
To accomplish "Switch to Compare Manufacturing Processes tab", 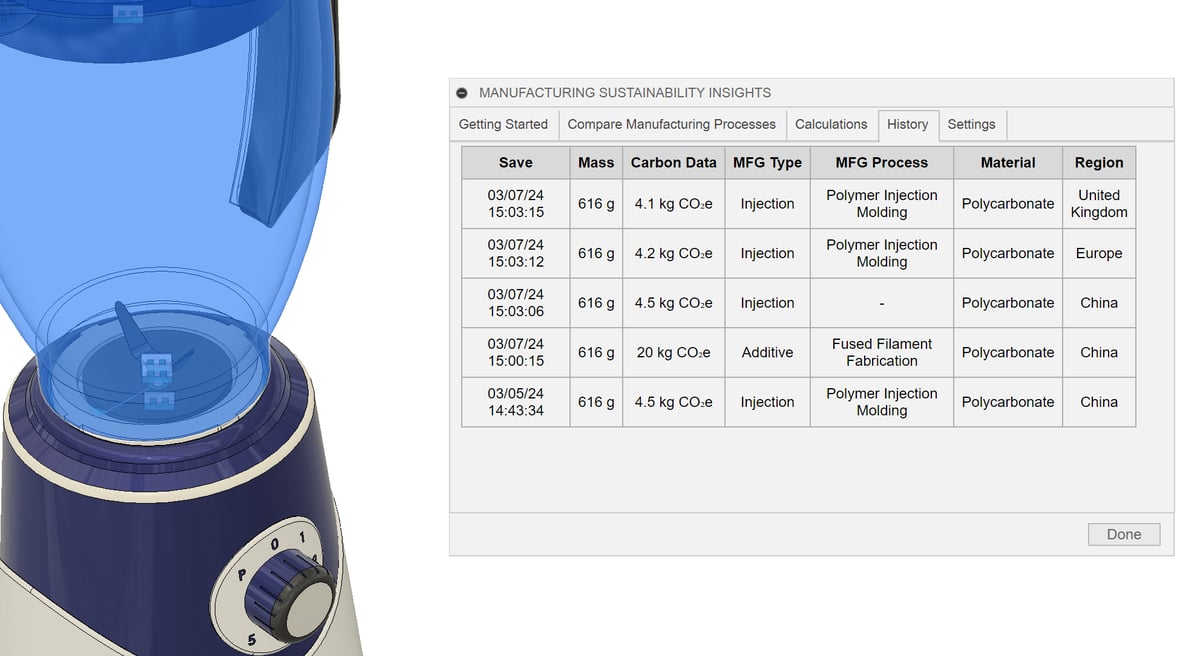I will 671,125.
